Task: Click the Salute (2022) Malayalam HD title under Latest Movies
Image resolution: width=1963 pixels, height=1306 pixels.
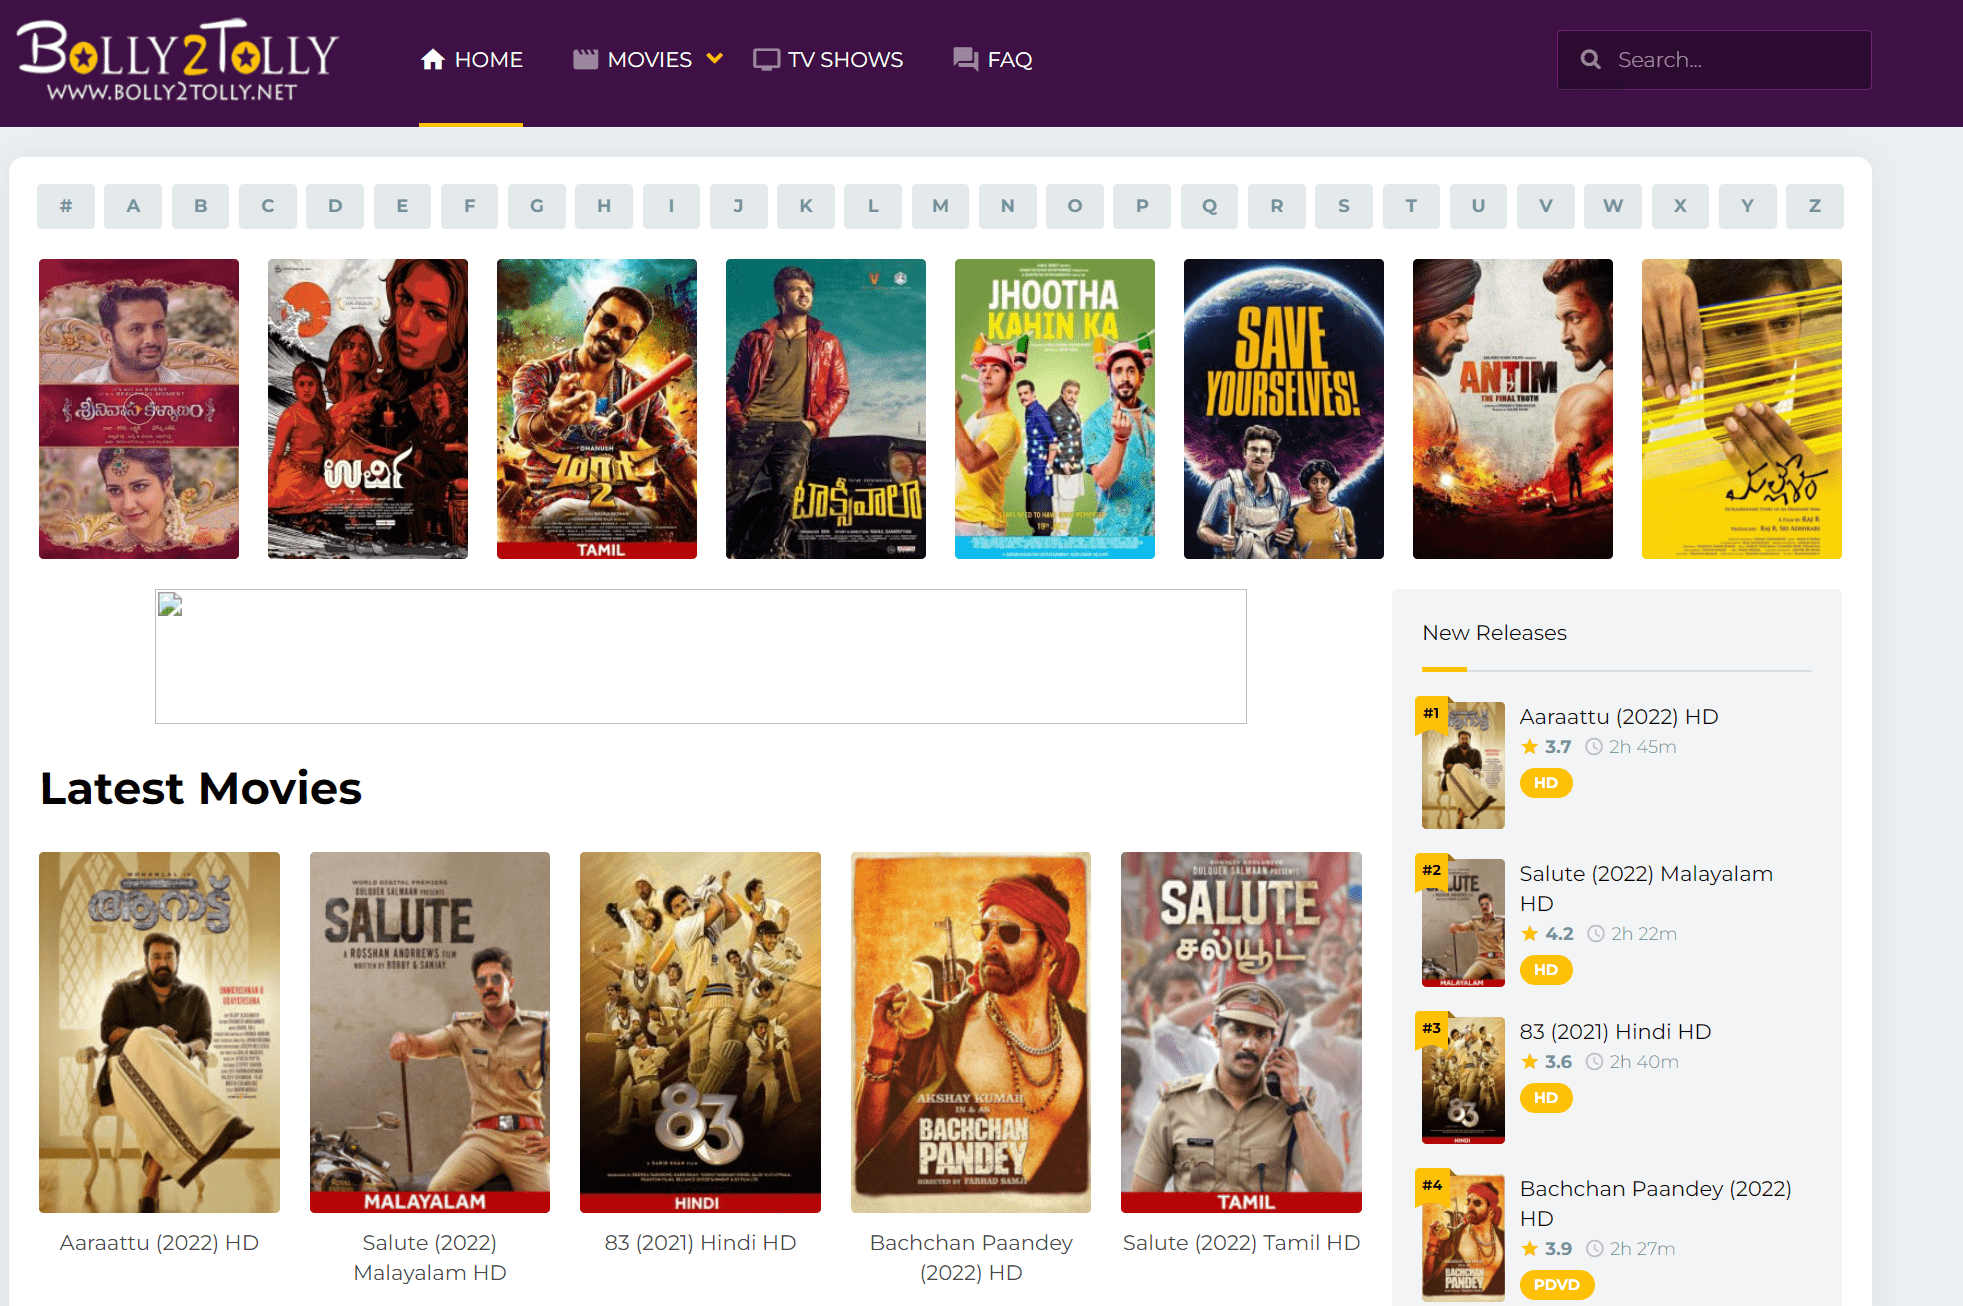Action: pyautogui.click(x=430, y=1258)
